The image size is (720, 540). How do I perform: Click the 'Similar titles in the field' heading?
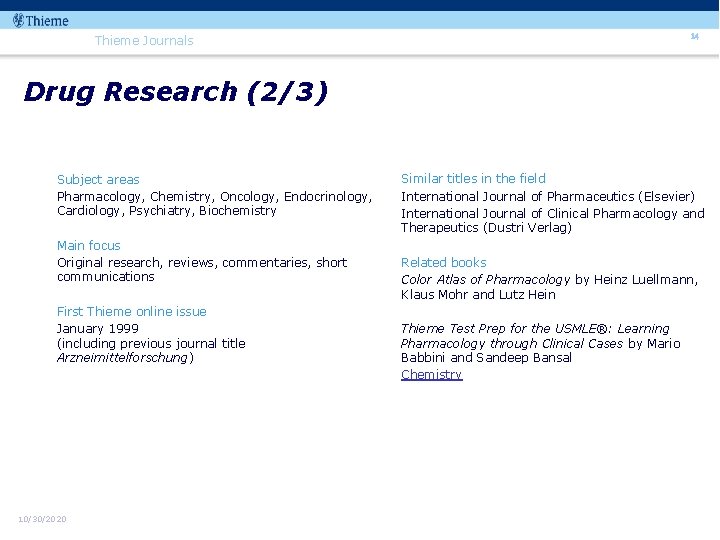pos(473,179)
